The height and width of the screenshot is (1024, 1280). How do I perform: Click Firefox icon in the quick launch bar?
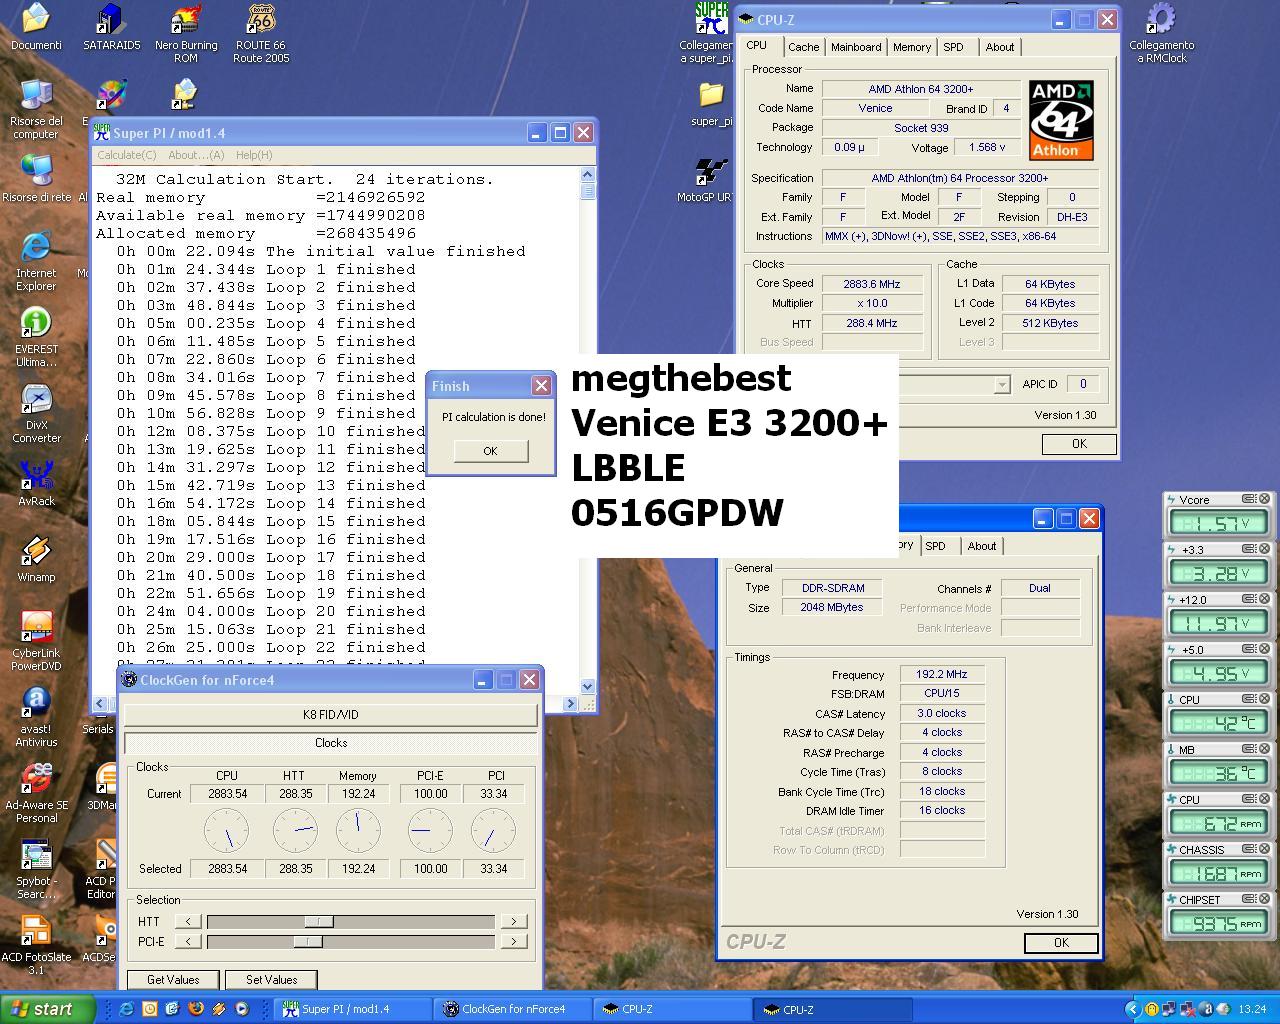pos(195,1009)
